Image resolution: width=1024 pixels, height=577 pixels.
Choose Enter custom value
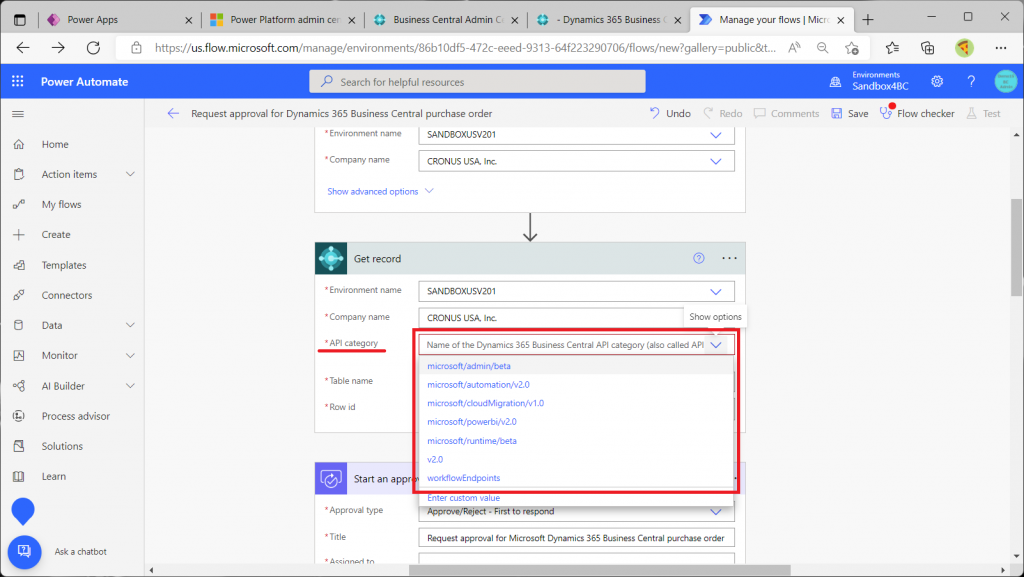pyautogui.click(x=464, y=497)
